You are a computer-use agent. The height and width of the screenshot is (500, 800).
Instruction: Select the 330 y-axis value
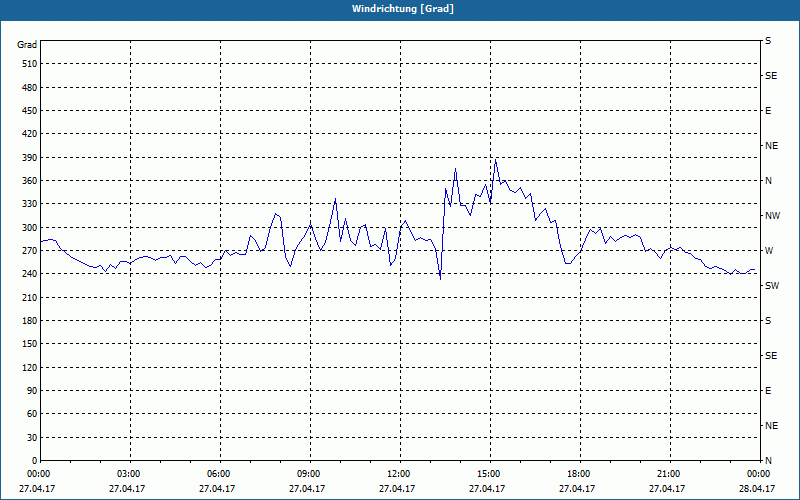(x=30, y=204)
